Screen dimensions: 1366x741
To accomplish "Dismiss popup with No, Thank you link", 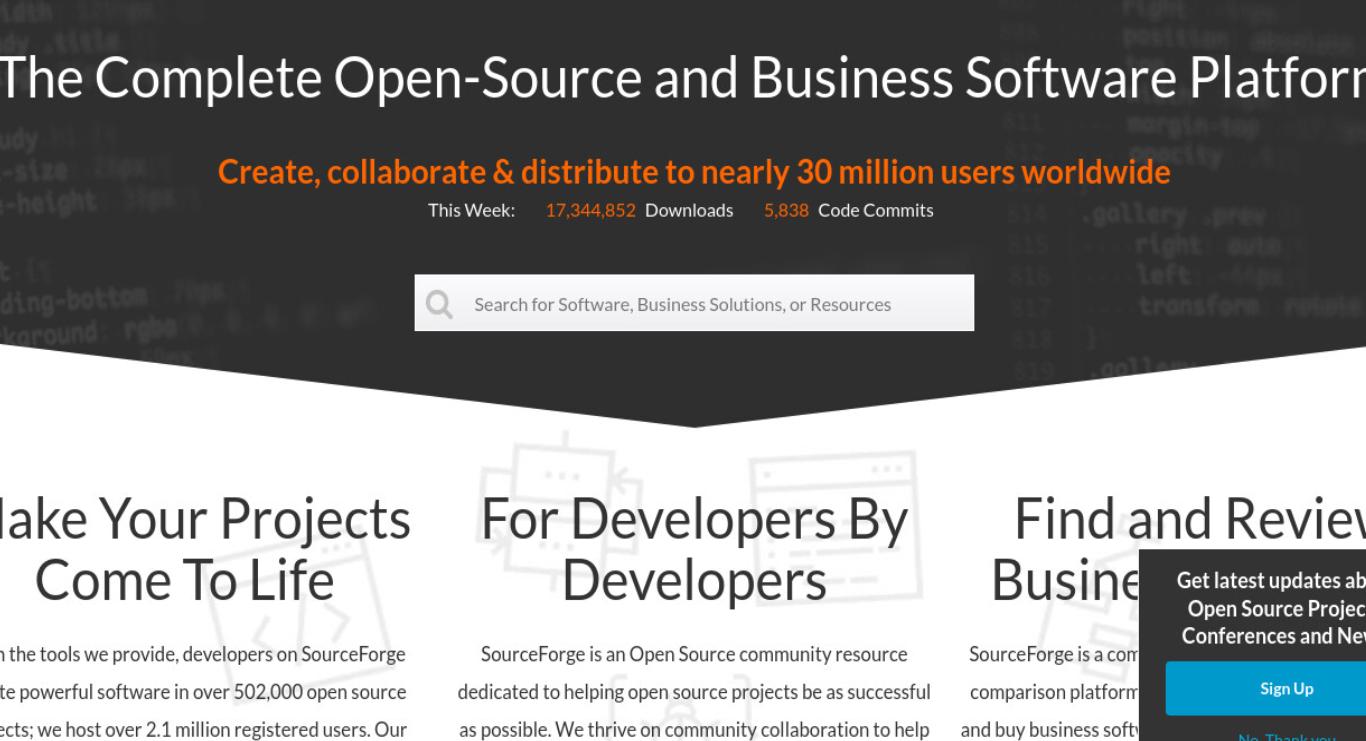I will tap(1287, 736).
